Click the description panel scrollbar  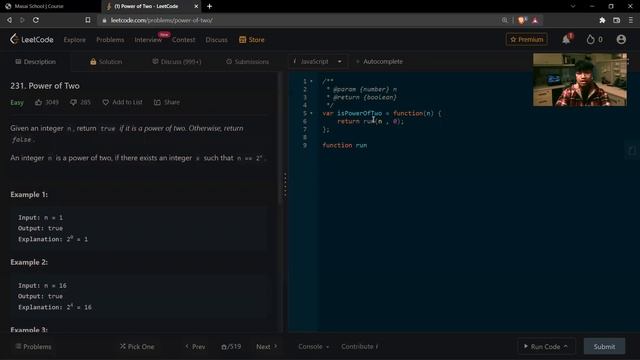281,137
